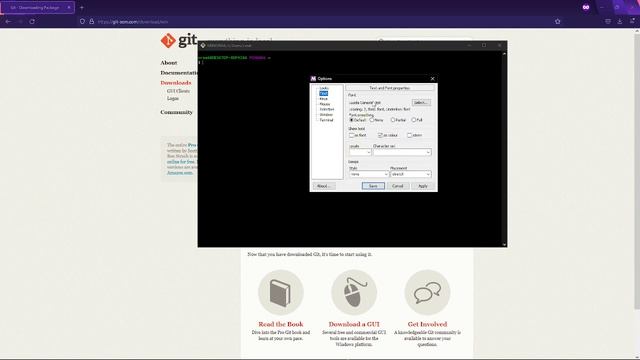Open Community in the git site sidebar
Screen dimensions: 640x360
tap(176, 112)
